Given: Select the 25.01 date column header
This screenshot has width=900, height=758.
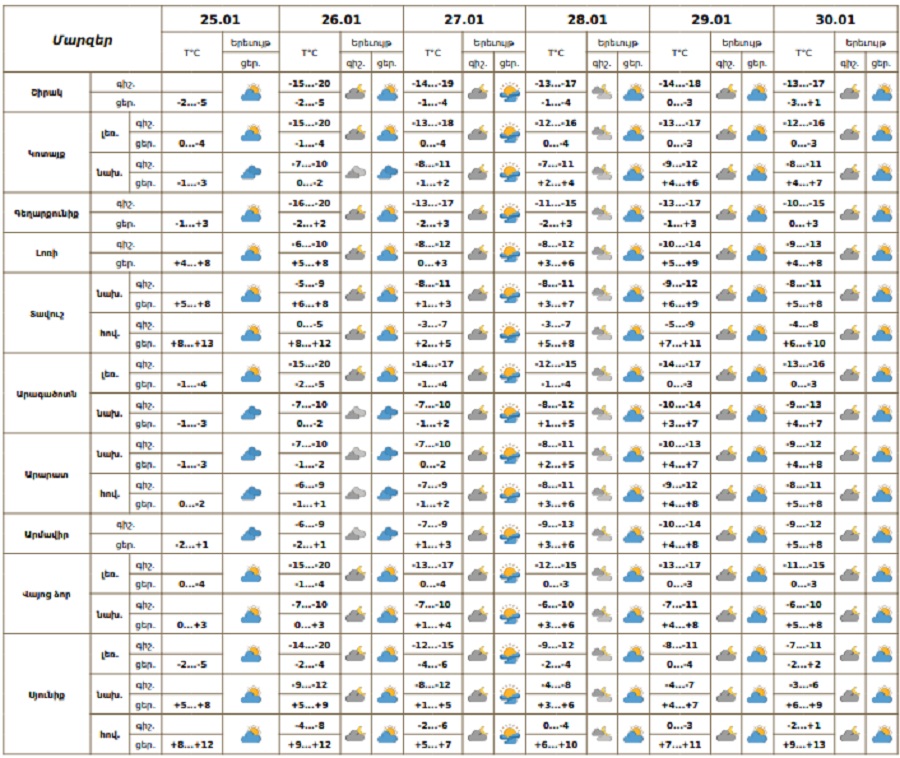Looking at the screenshot, I should (220, 19).
